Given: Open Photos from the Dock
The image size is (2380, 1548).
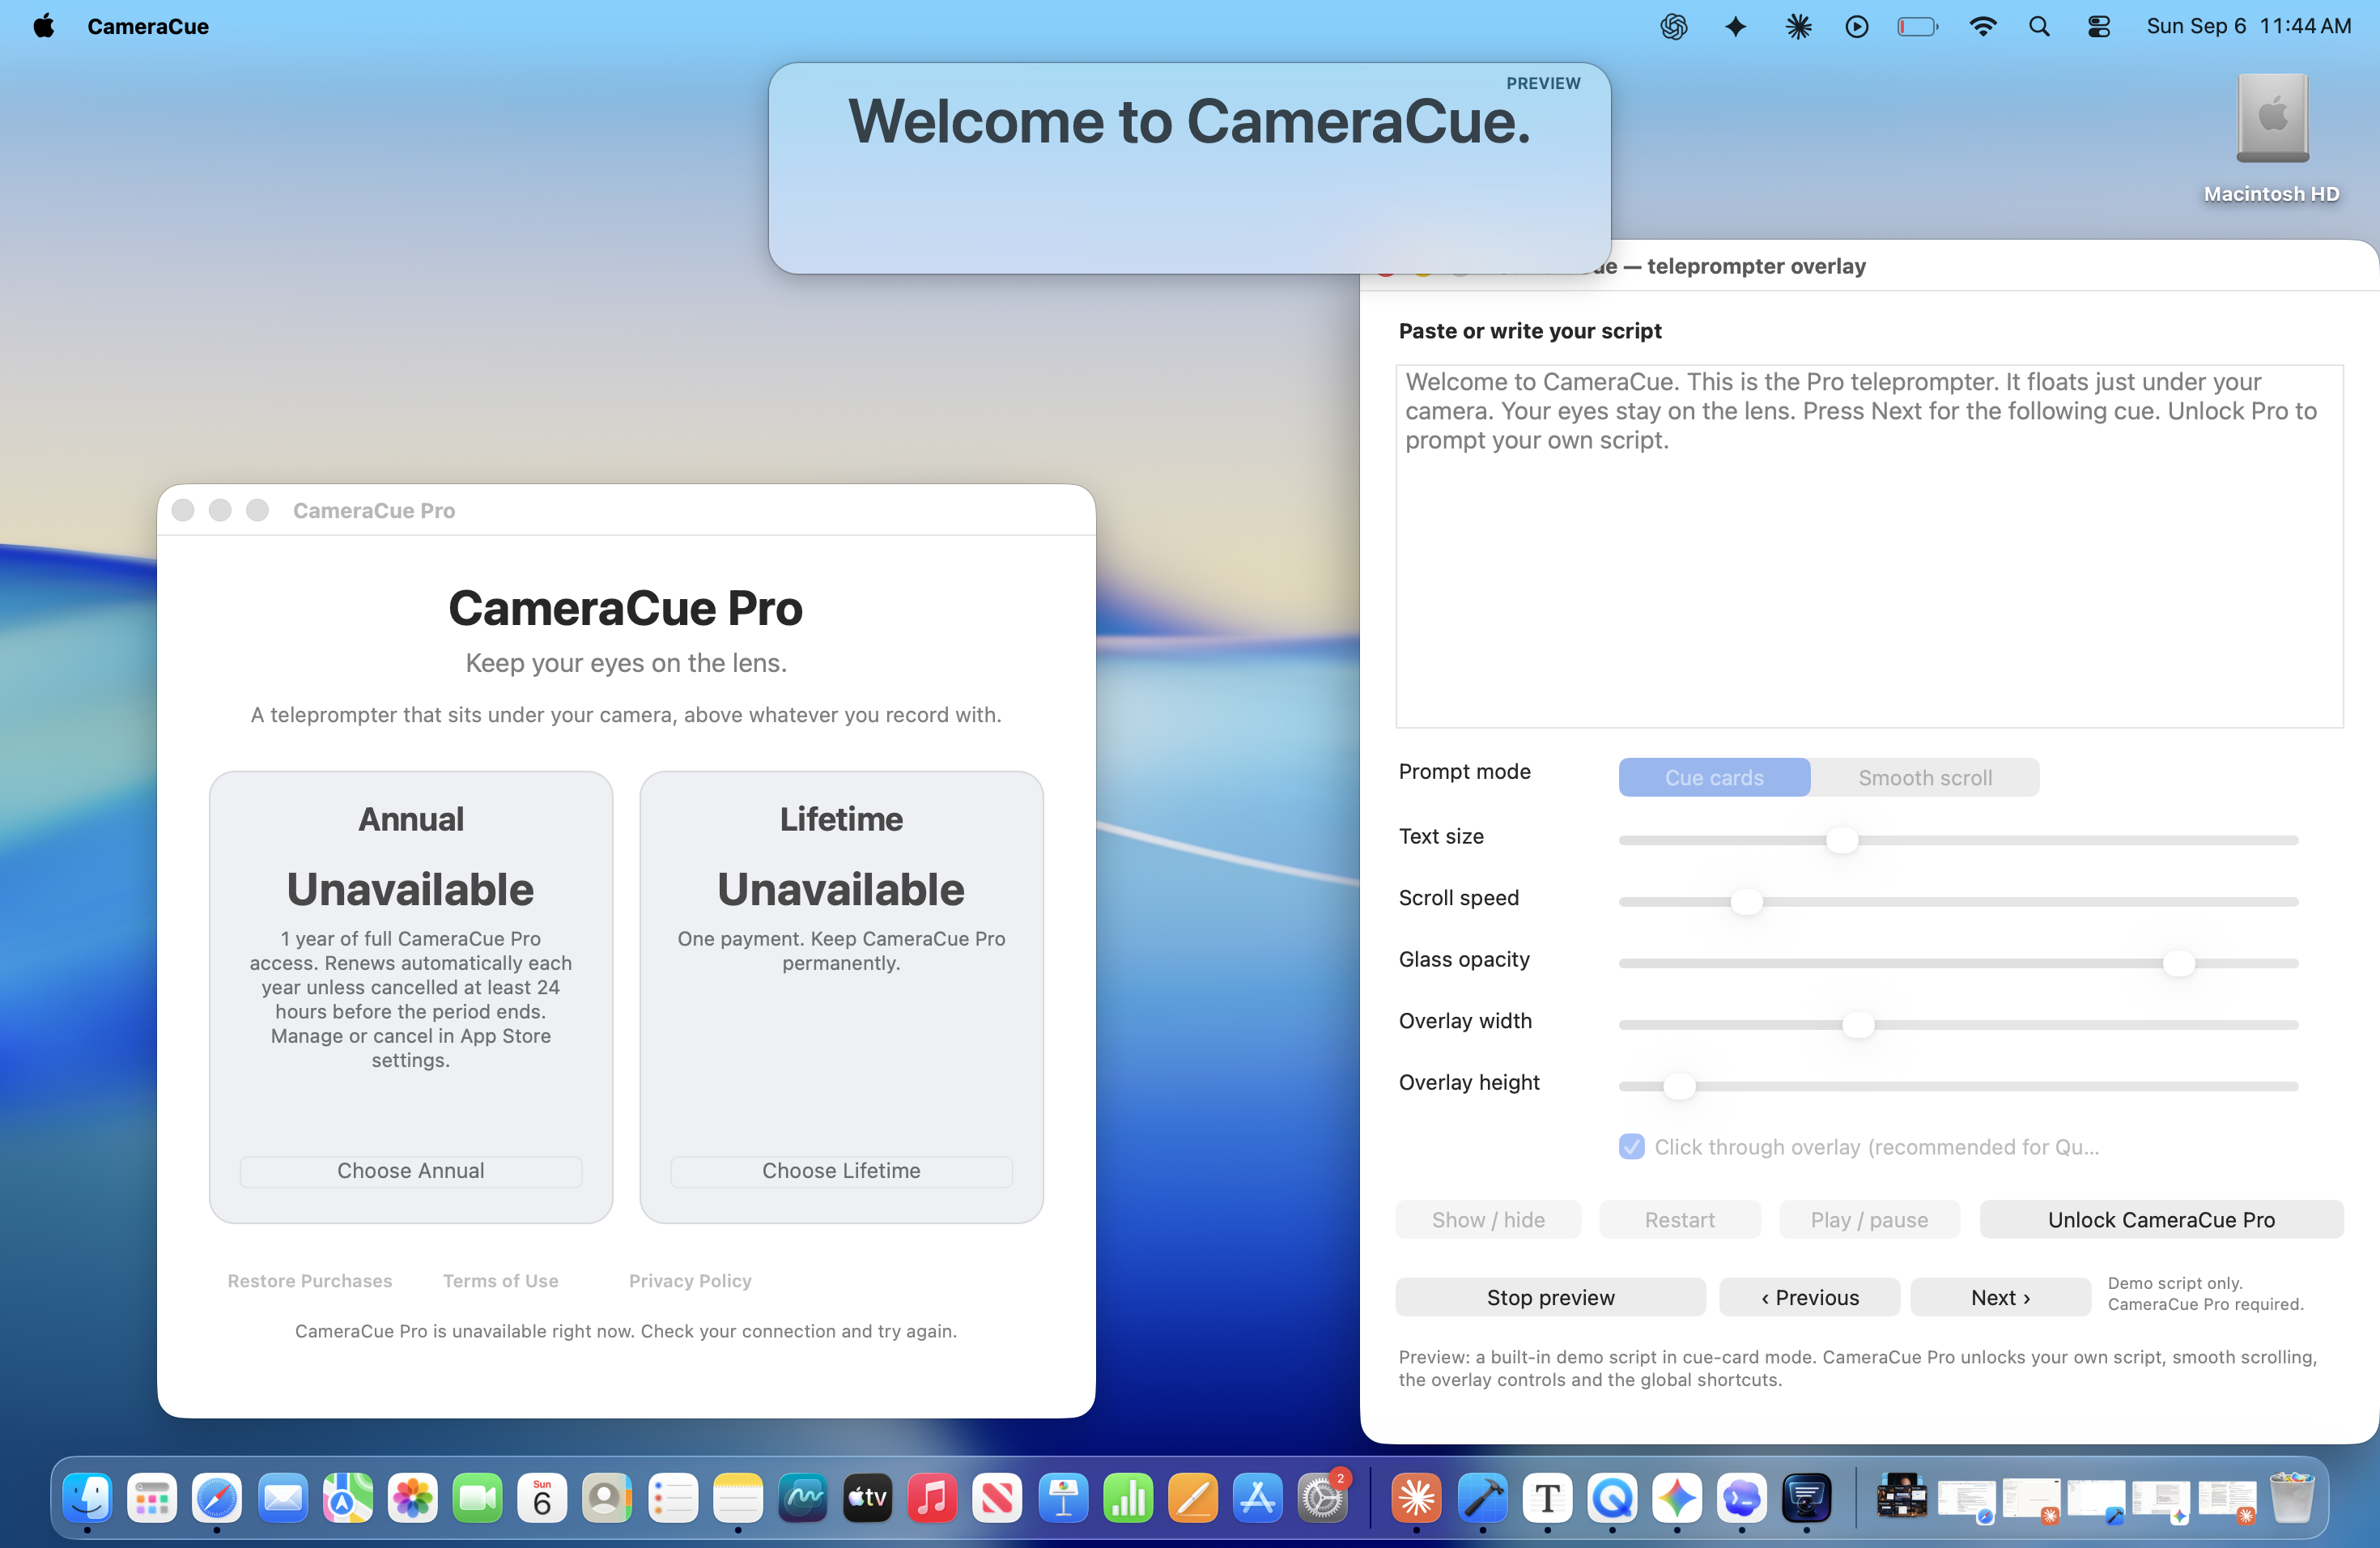Looking at the screenshot, I should [412, 1498].
